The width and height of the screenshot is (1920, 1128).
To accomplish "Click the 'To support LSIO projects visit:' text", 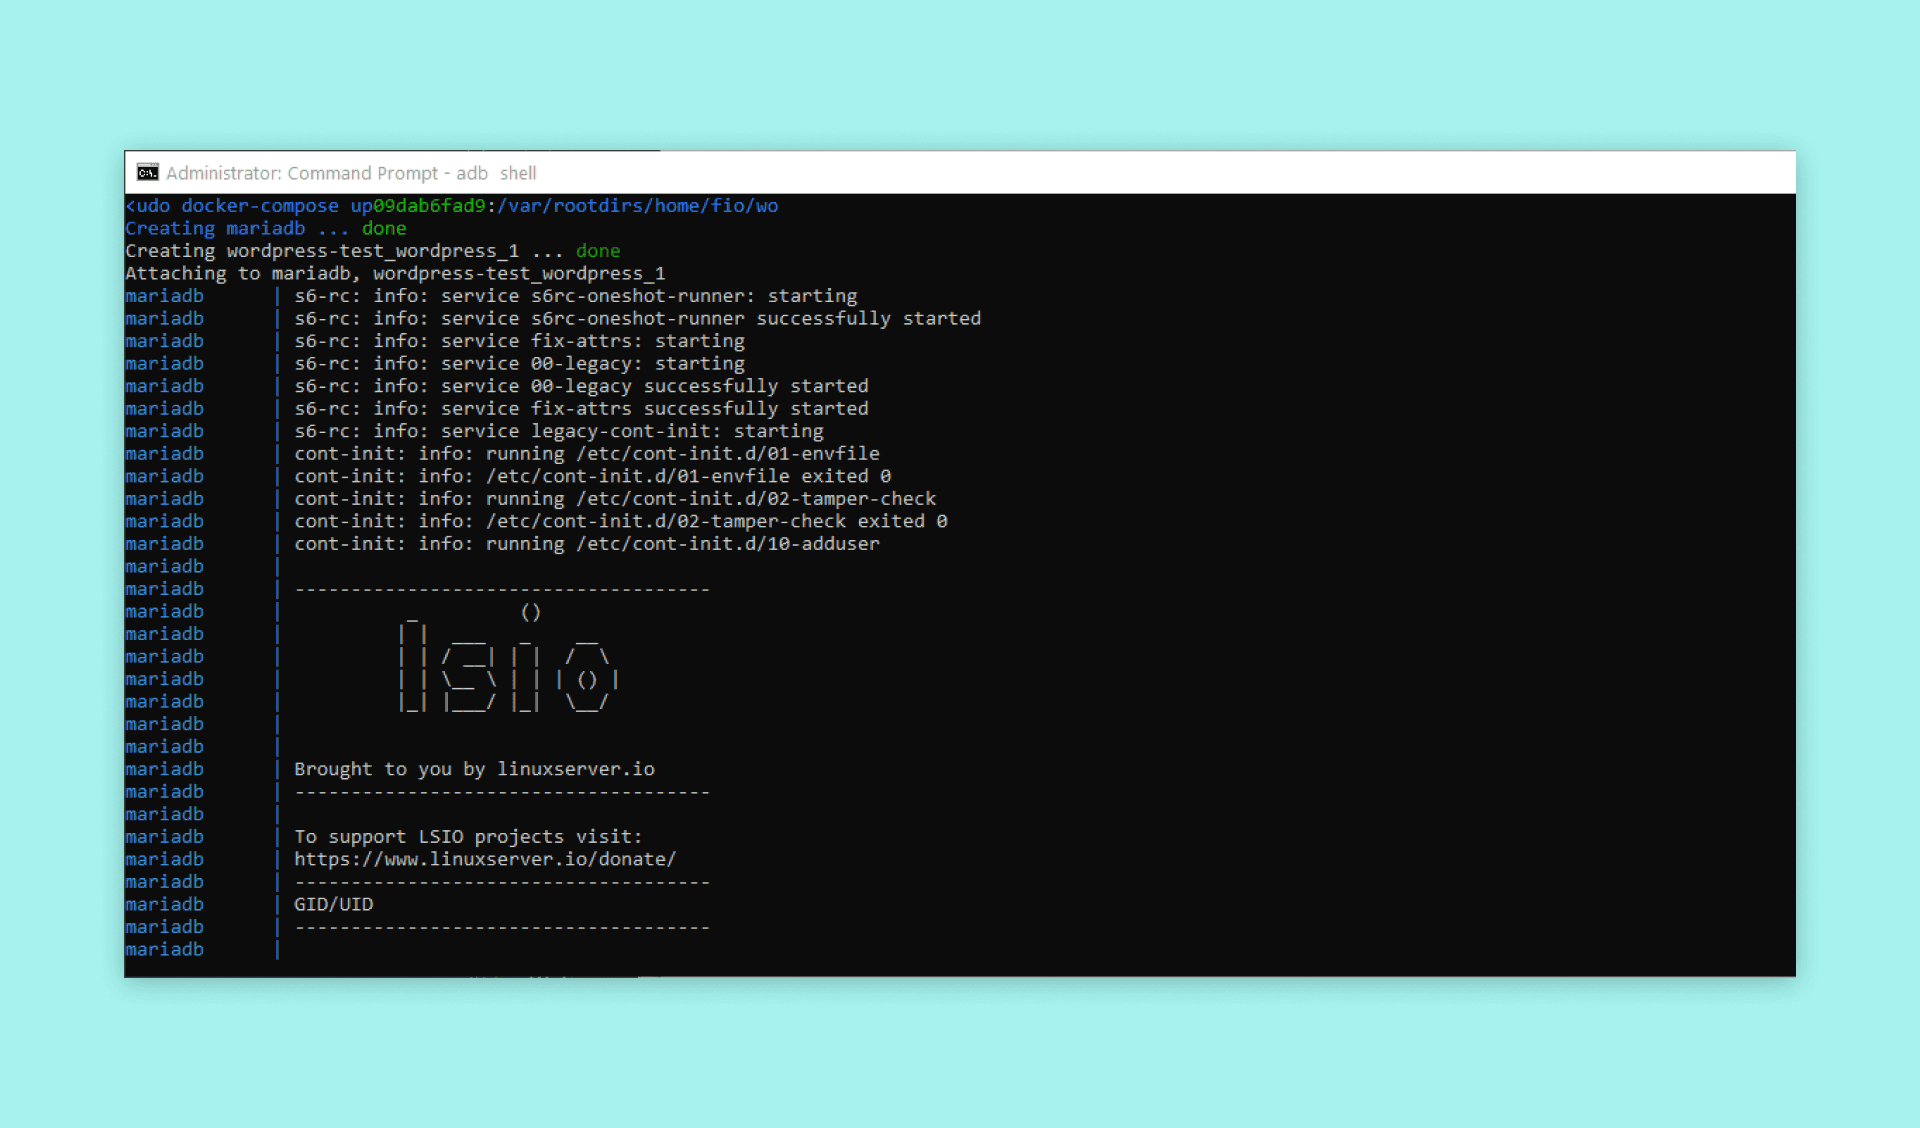I will point(468,837).
